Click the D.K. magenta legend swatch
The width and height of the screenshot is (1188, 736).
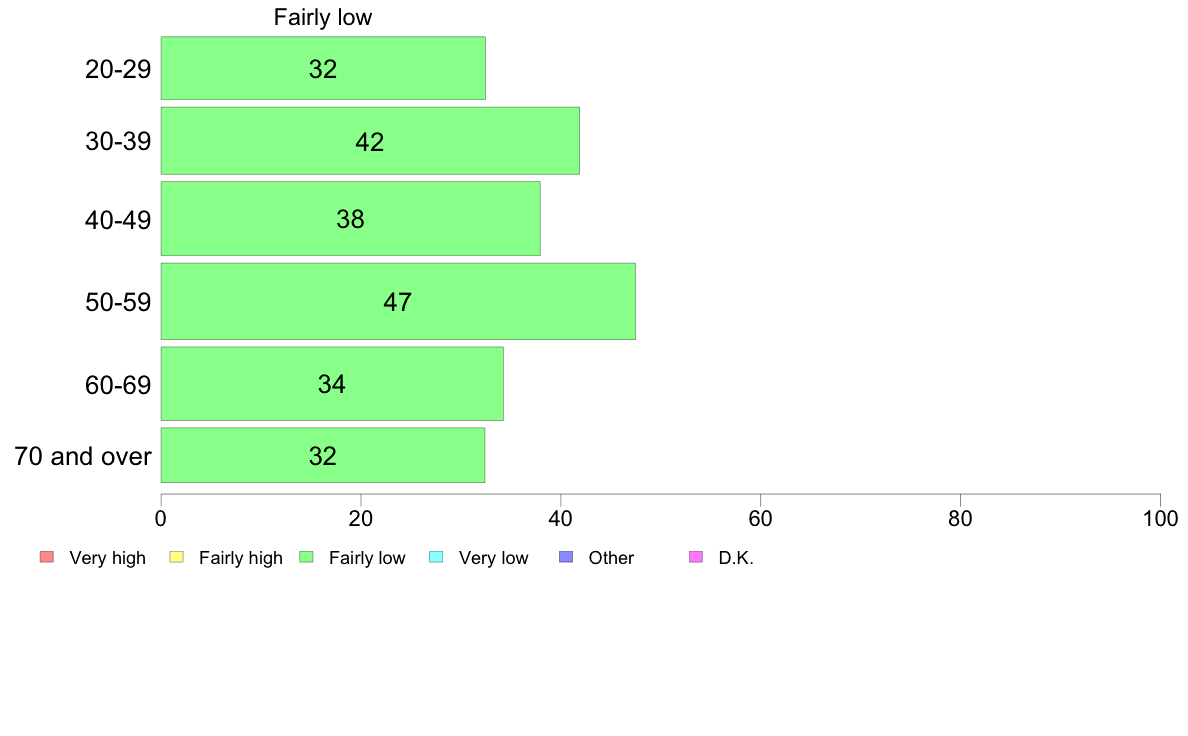click(x=696, y=557)
